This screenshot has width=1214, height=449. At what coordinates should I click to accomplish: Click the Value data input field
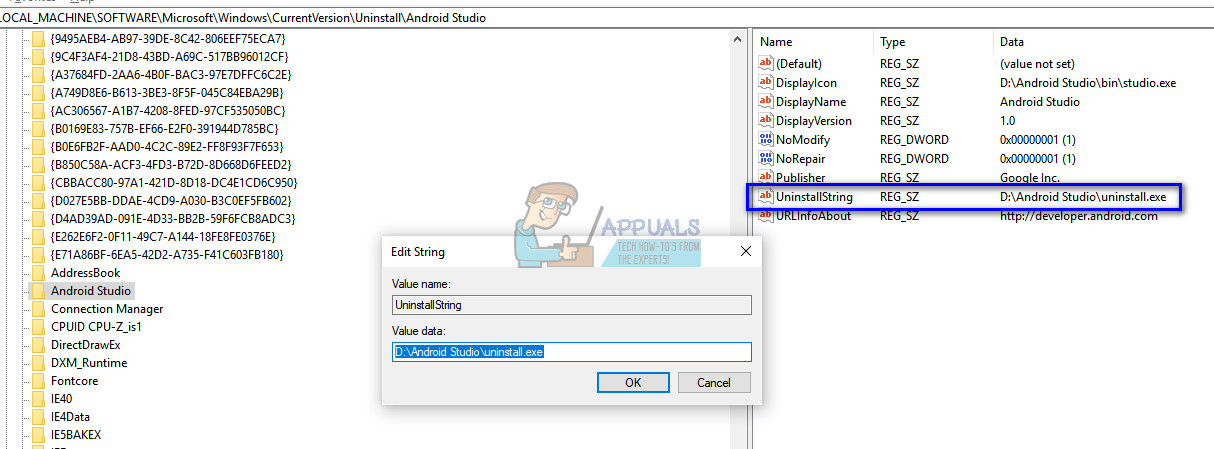click(572, 352)
